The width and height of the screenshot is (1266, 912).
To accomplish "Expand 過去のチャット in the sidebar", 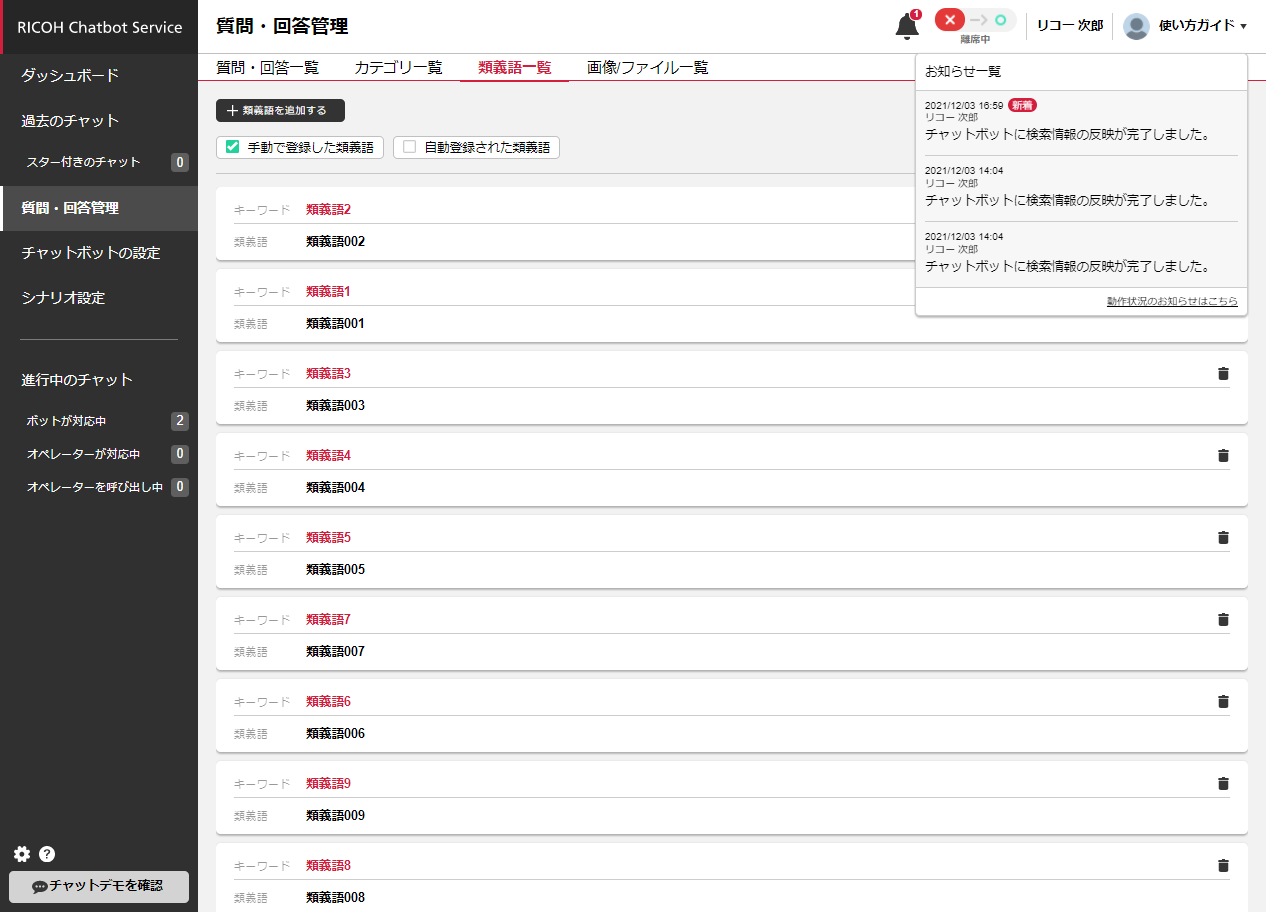I will click(x=70, y=121).
